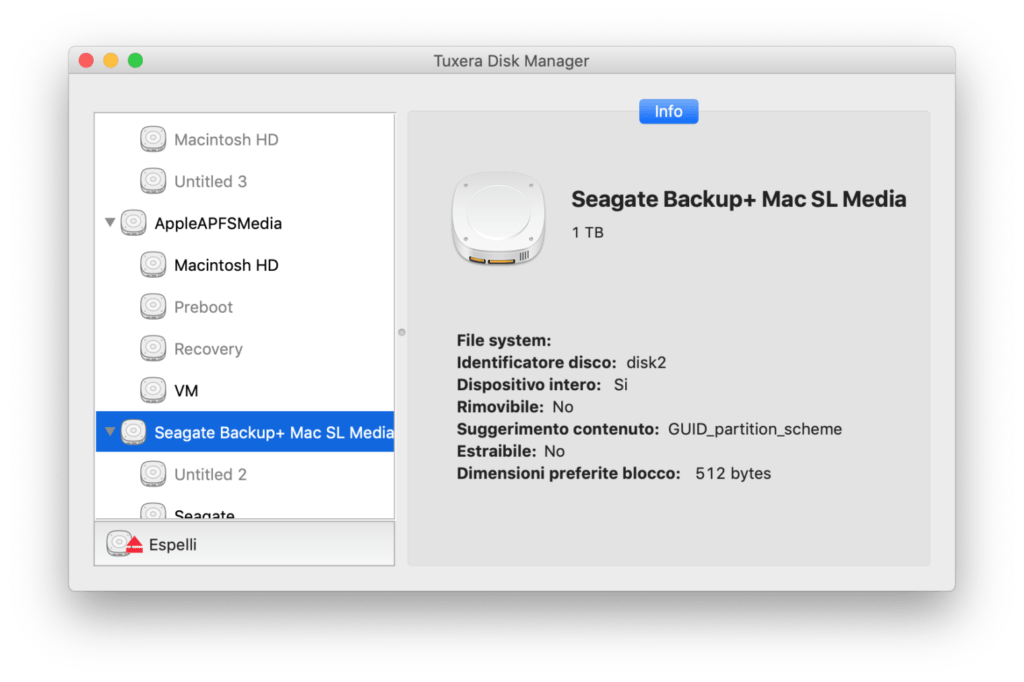The image size is (1024, 682).
Task: Click the Seagate Backup+ Mac SL Media heading
Action: pos(739,199)
